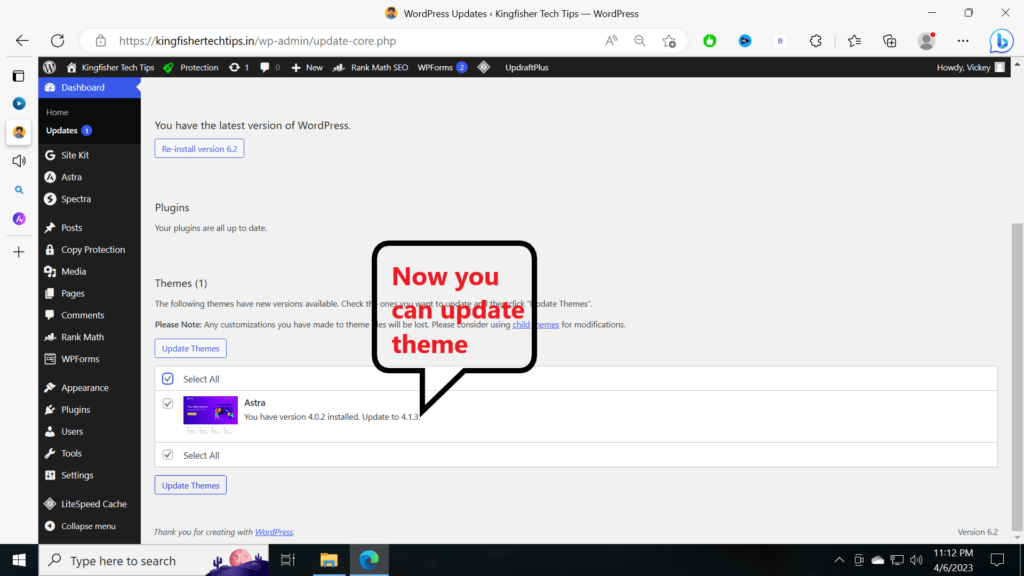This screenshot has height=576, width=1024.
Task: Click the browser address bar URL
Action: (x=257, y=40)
